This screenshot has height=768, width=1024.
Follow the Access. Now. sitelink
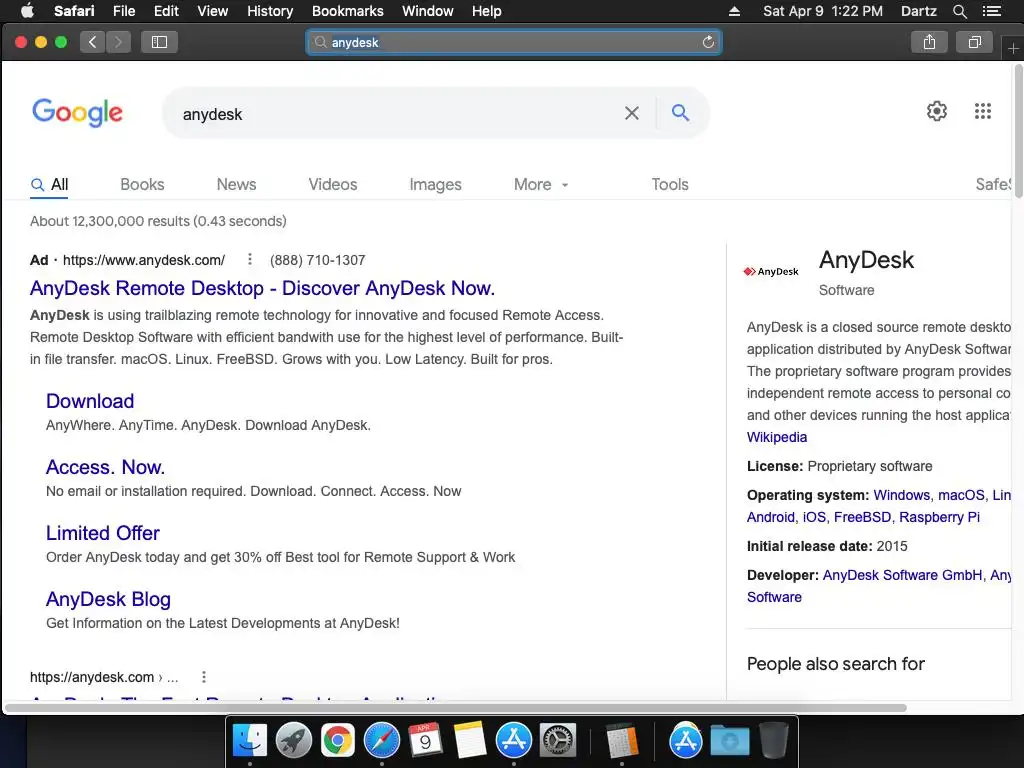pos(105,467)
